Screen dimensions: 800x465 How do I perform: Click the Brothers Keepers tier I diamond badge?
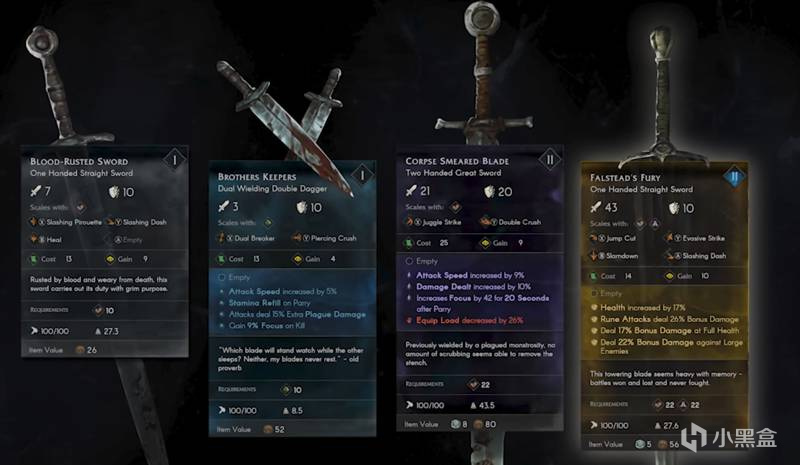tap(362, 176)
